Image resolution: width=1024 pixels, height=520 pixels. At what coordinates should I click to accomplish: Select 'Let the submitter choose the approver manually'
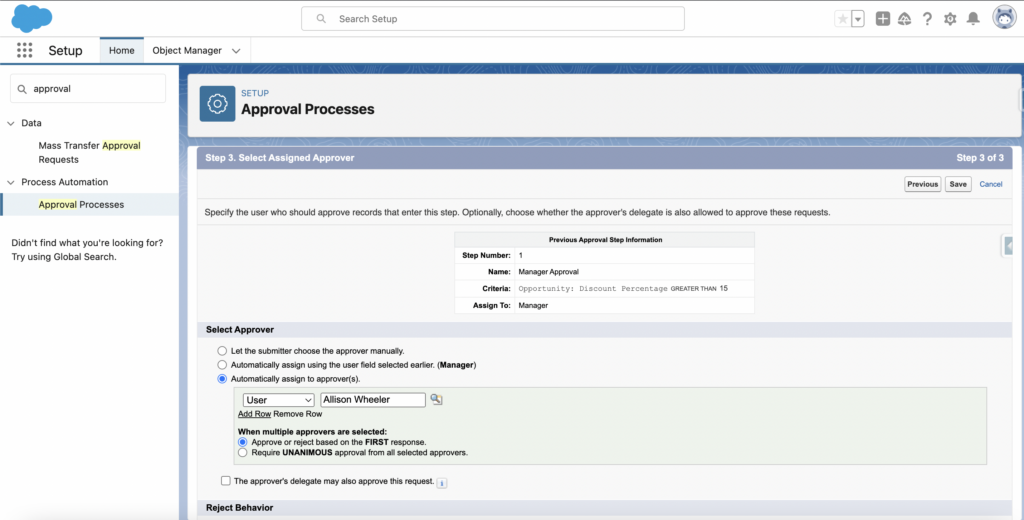222,351
